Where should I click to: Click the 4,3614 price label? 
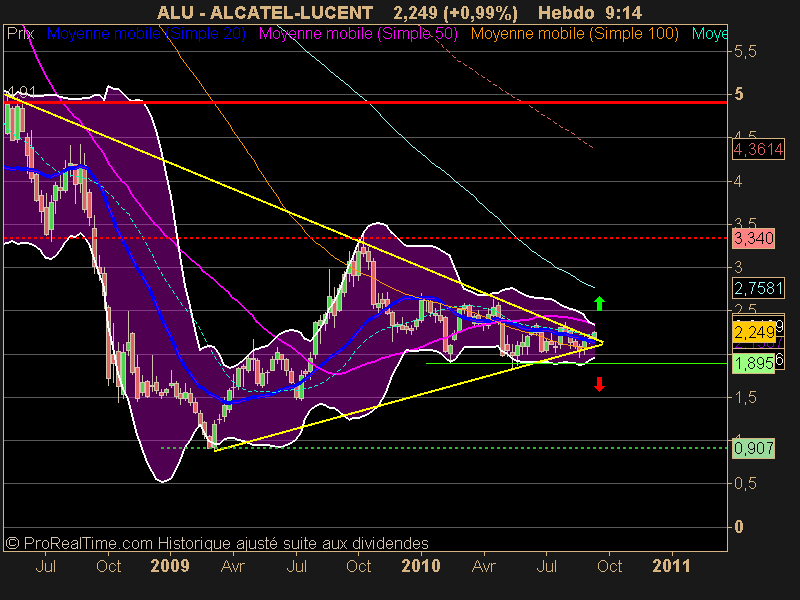(758, 149)
